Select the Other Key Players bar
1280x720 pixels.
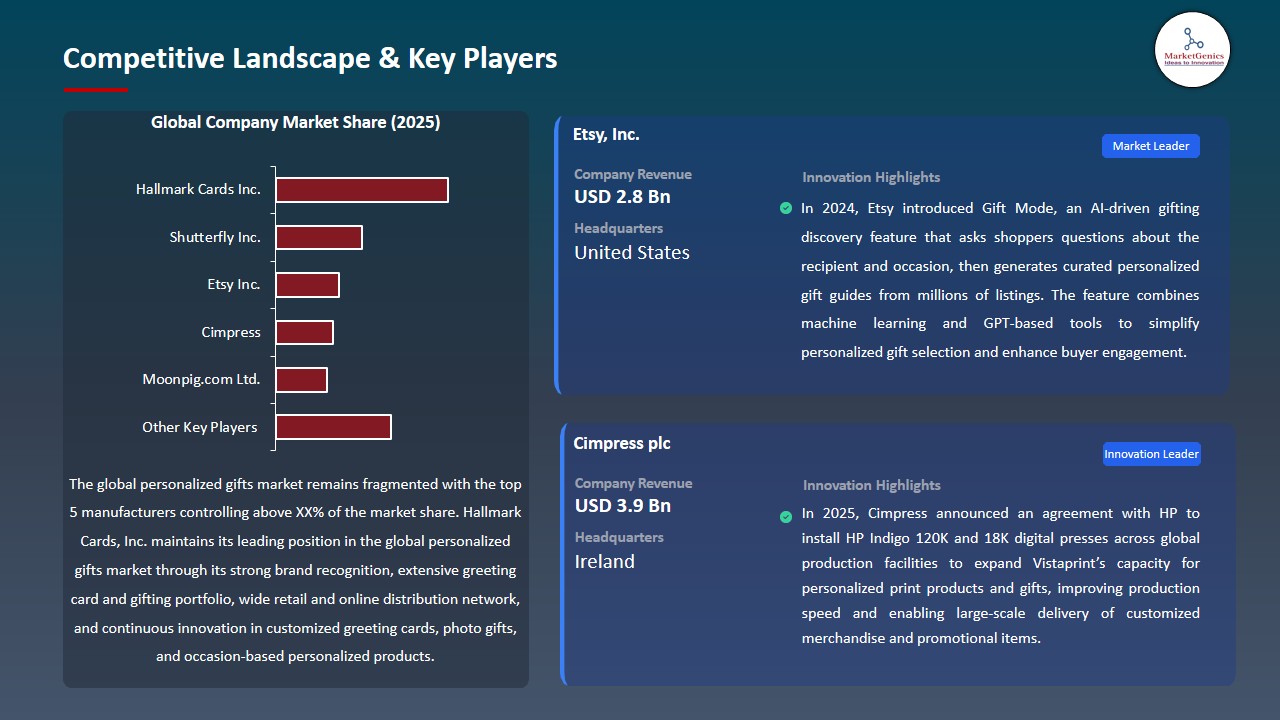click(334, 427)
